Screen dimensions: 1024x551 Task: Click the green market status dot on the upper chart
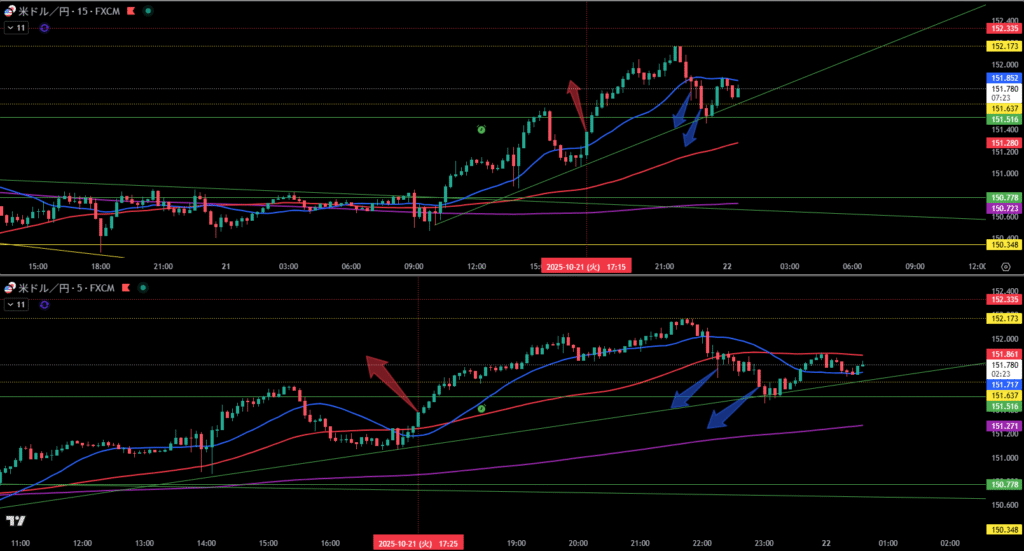coord(149,10)
